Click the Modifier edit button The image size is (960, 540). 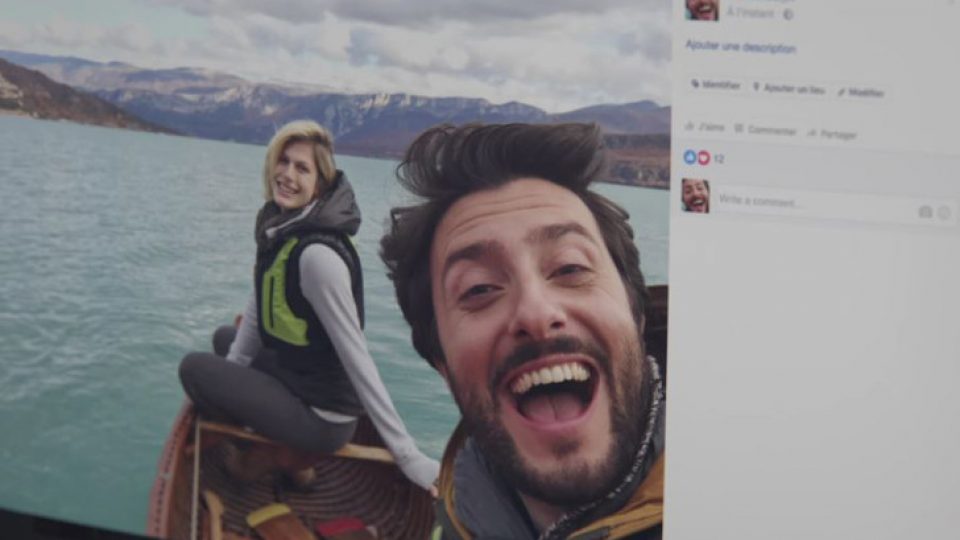pos(861,92)
